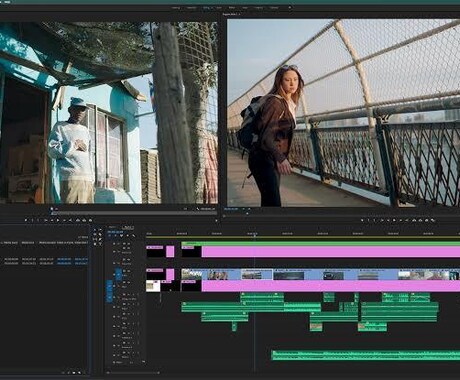Toggle Linked Selection in the timeline header
Viewport: 460px width, 380px height.
[121, 236]
